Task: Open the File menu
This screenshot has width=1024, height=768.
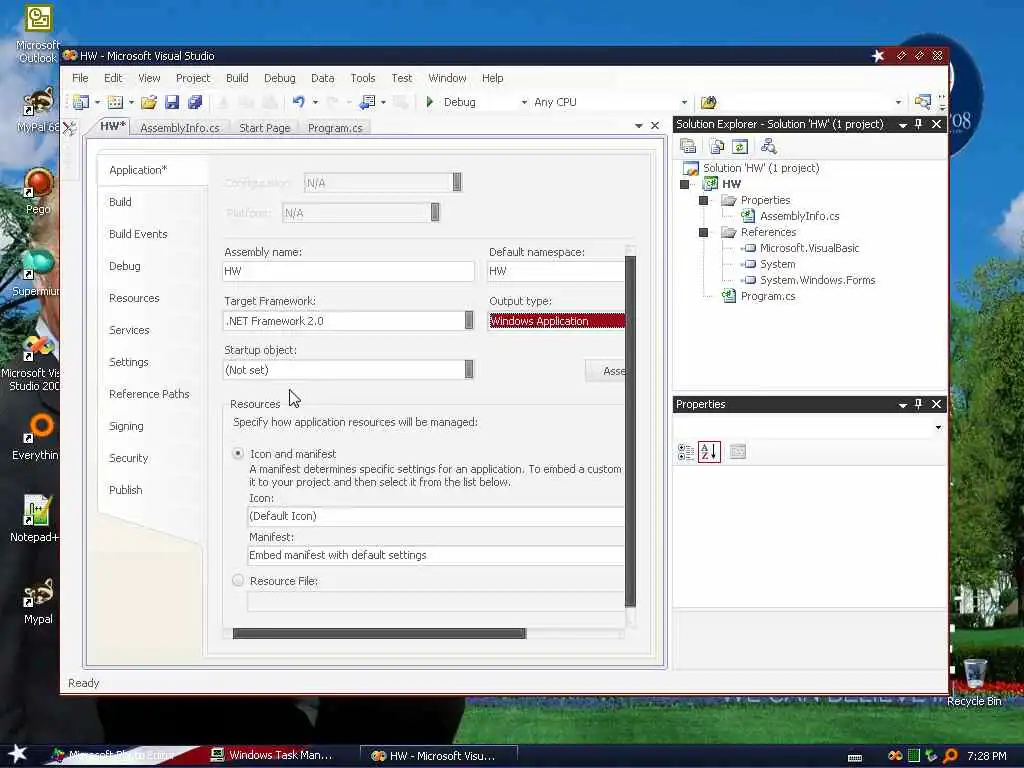Action: point(80,78)
